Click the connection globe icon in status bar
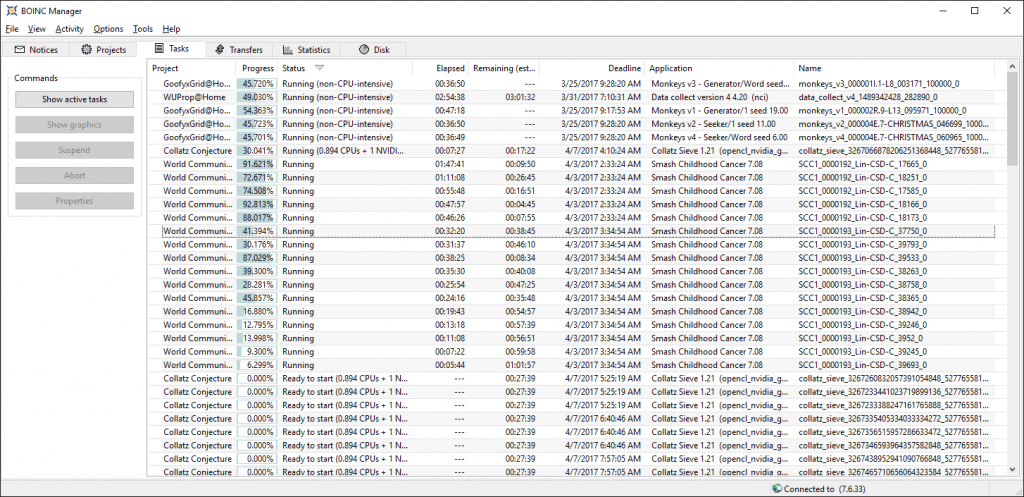Screen dimensions: 1024x497 776,489
